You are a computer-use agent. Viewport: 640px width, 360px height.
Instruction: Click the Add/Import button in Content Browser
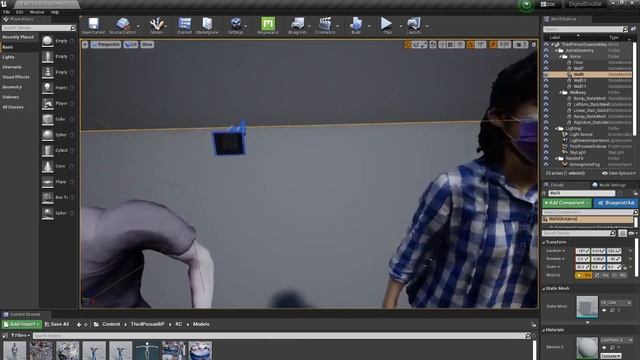(x=22, y=324)
